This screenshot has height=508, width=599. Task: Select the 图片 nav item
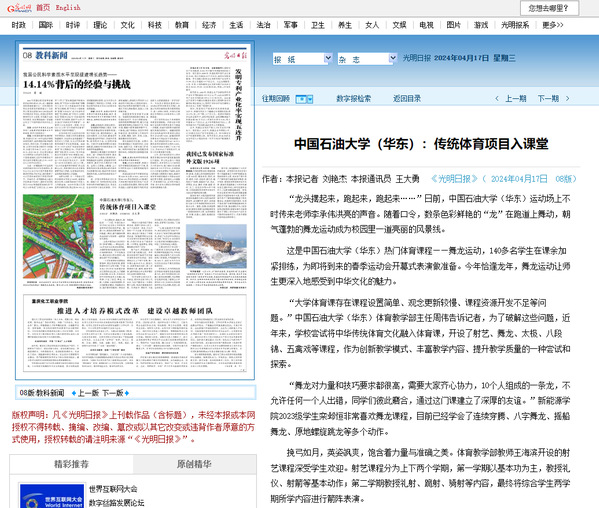pos(453,25)
